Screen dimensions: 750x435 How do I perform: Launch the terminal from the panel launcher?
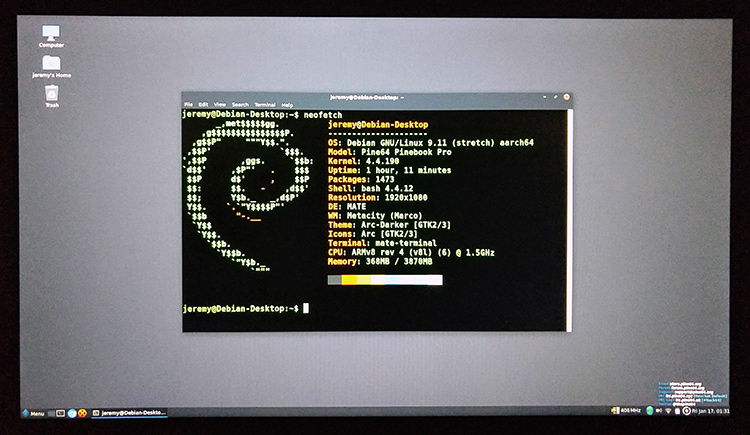pyautogui.click(x=60, y=413)
